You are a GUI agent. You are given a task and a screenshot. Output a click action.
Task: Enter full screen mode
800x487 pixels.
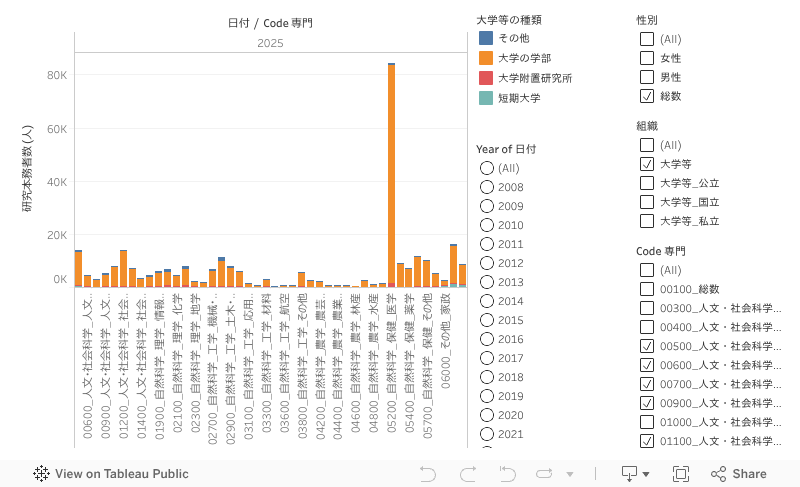click(x=681, y=474)
